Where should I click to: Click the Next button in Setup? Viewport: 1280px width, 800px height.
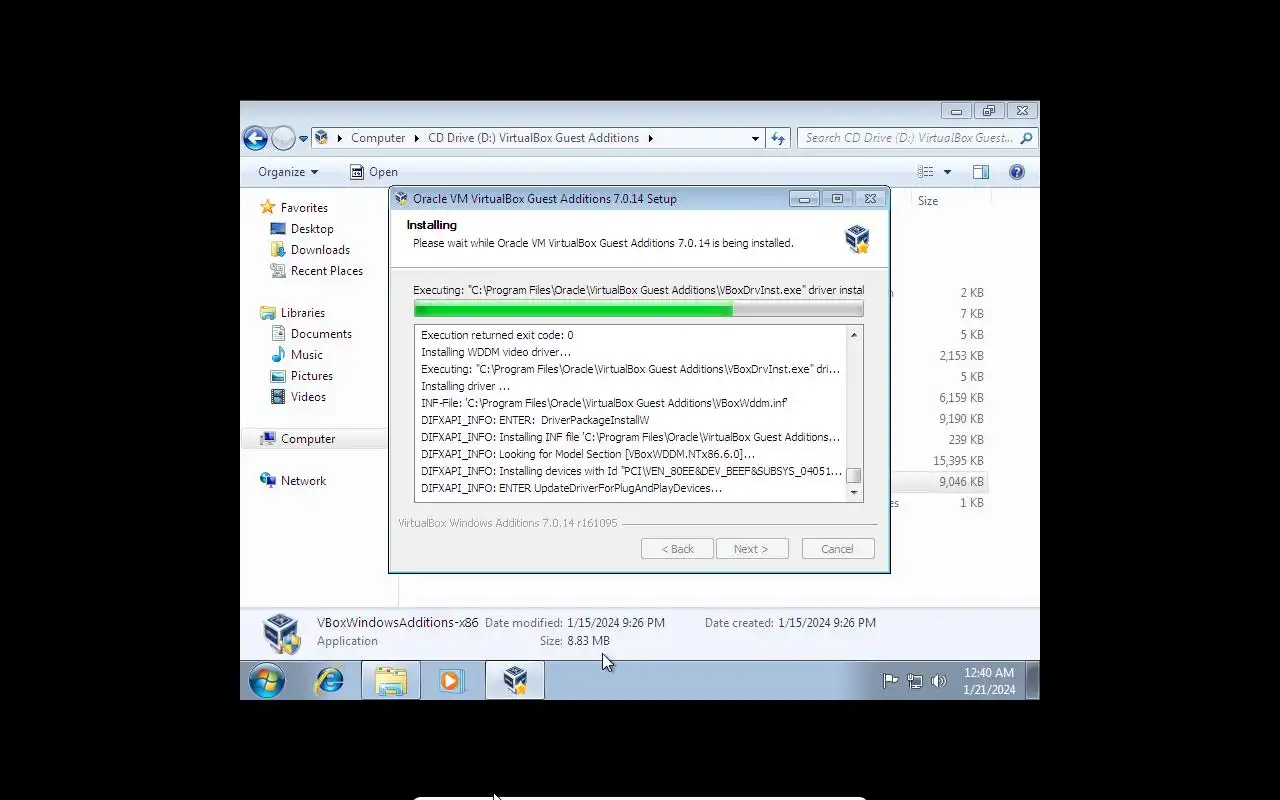click(752, 549)
